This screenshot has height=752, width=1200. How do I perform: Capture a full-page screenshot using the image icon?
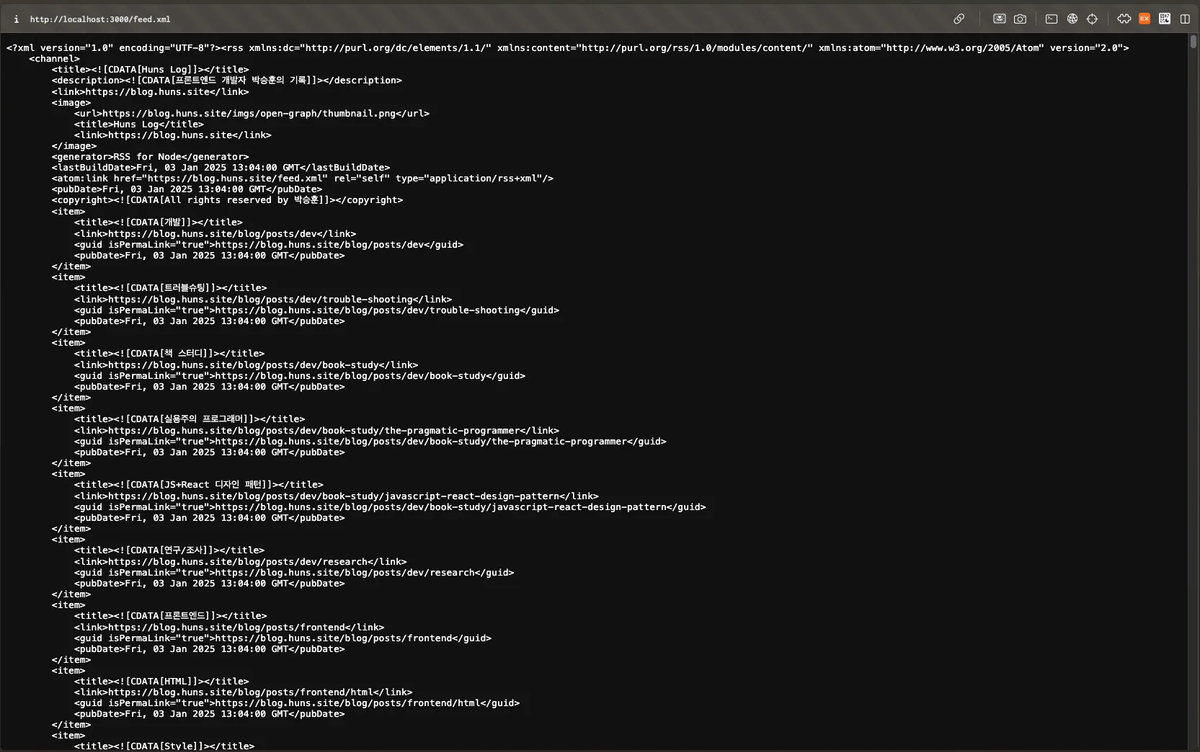pyautogui.click(x=1000, y=18)
